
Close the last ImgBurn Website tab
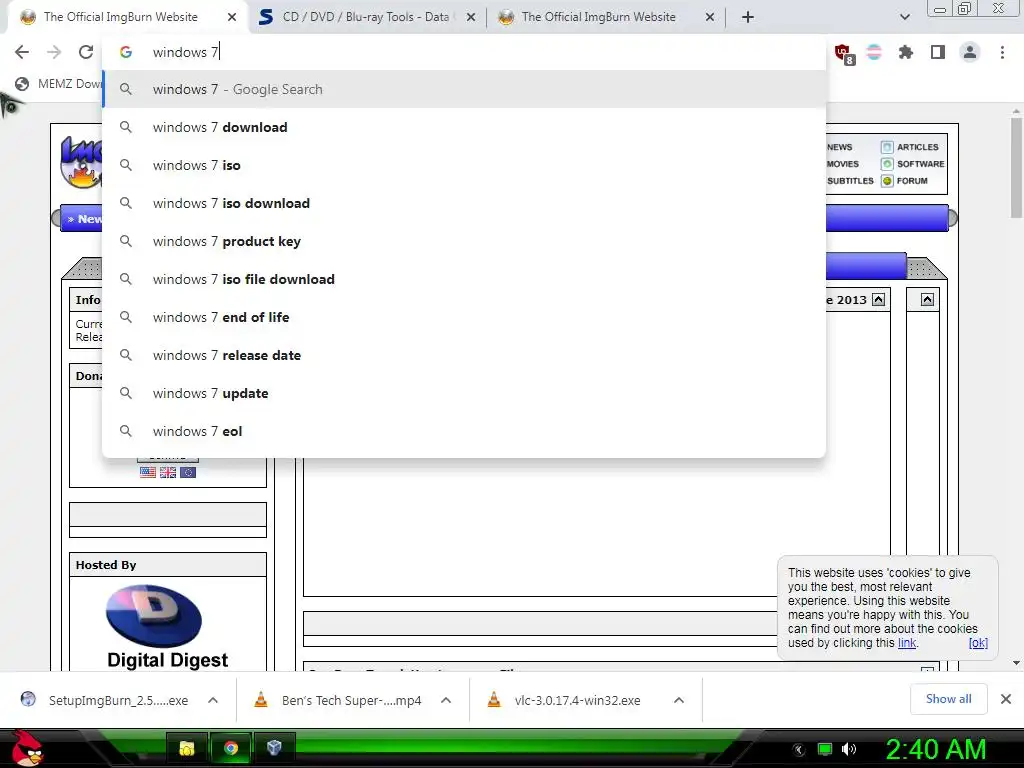[710, 17]
